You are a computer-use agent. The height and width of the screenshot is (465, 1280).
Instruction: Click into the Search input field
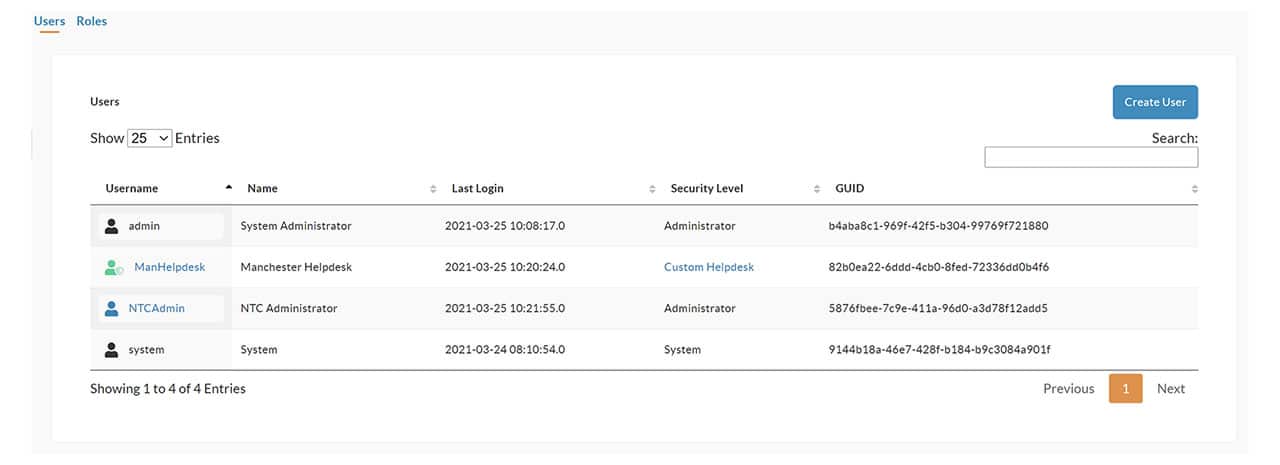coord(1091,157)
